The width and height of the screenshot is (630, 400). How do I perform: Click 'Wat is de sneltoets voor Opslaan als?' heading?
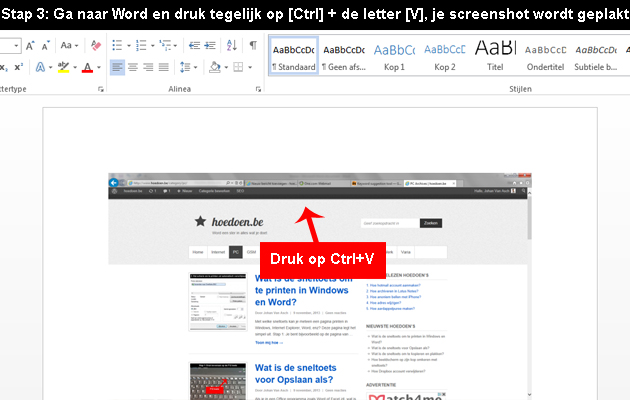coord(296,374)
